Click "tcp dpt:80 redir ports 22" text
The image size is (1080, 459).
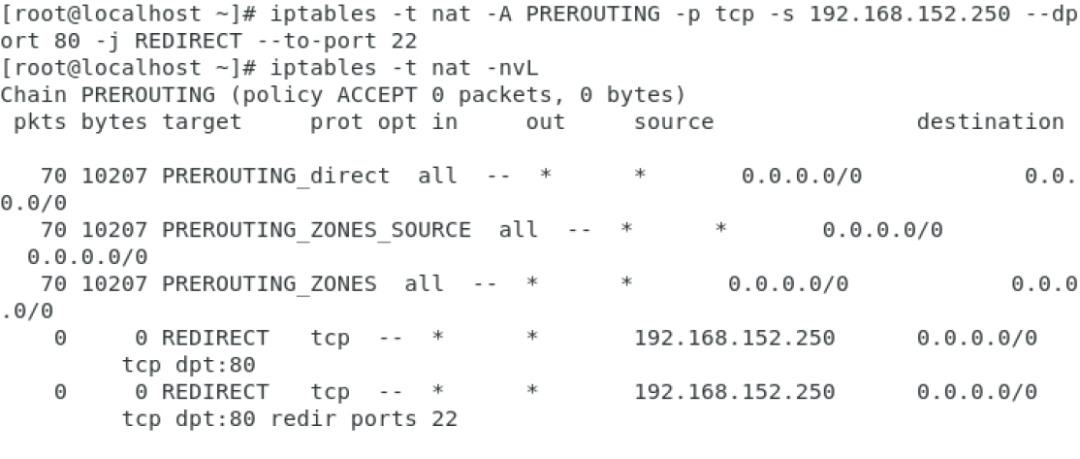point(289,418)
